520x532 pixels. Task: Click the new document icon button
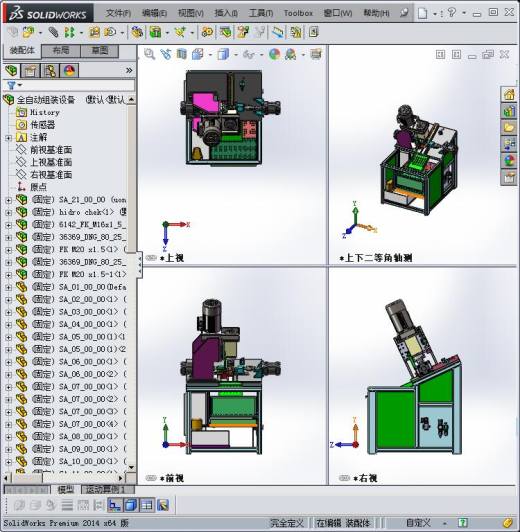(x=422, y=13)
